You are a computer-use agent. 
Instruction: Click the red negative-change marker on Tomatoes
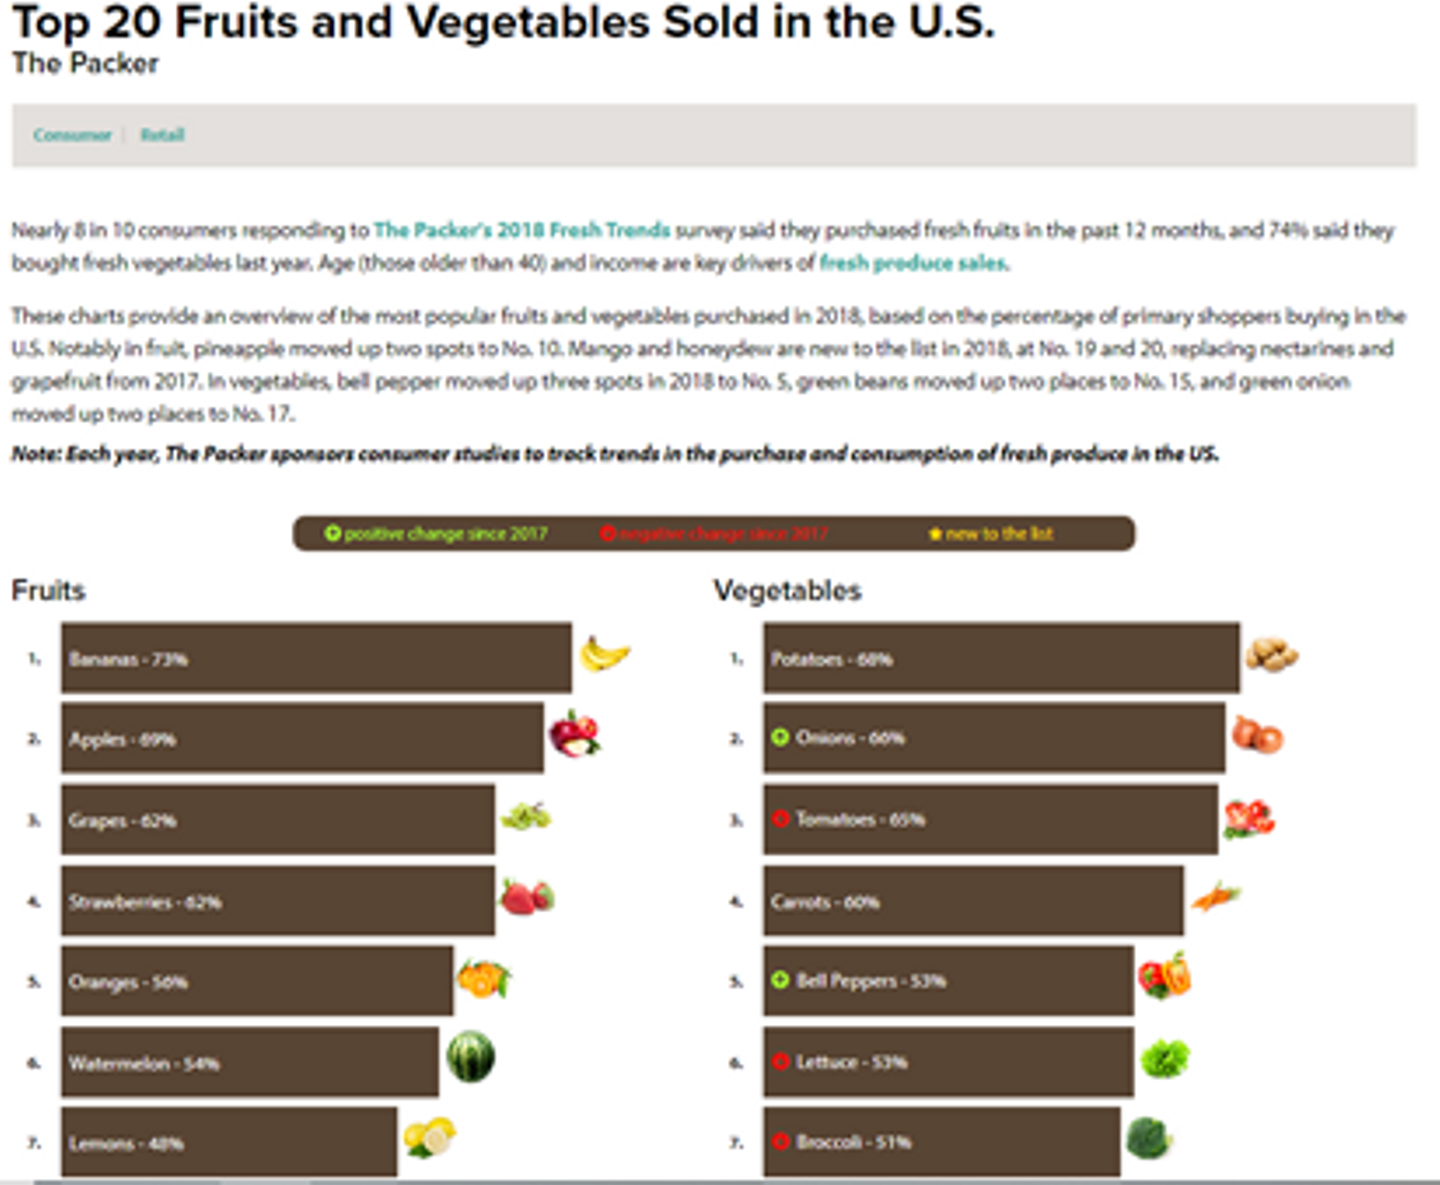[781, 819]
